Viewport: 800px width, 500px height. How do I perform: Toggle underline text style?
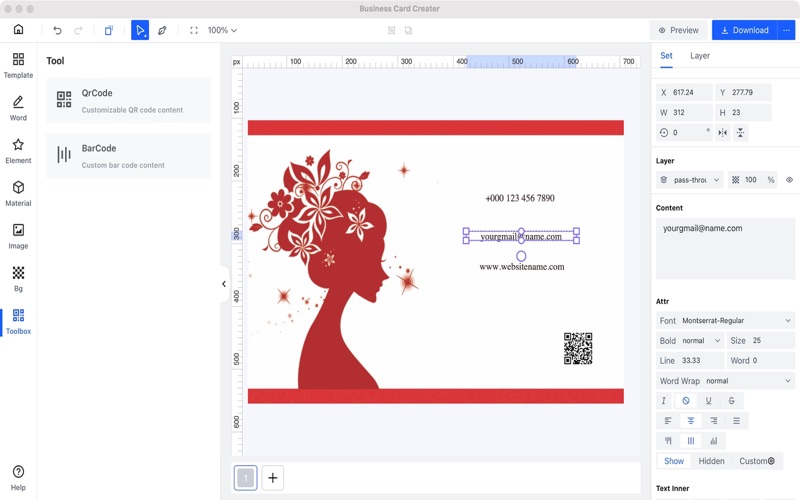709,401
